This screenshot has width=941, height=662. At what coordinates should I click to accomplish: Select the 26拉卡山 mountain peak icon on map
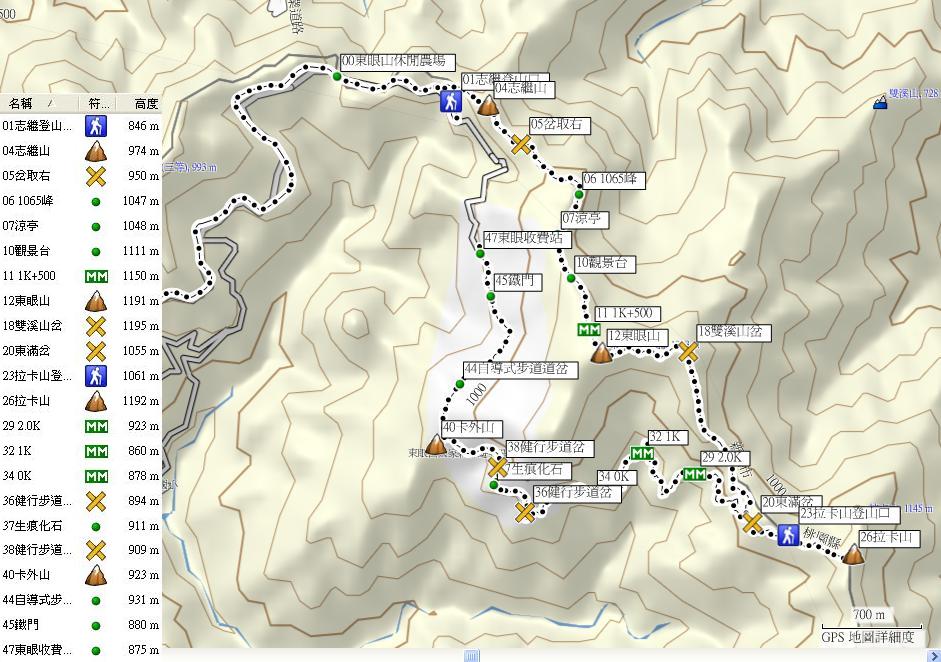(x=853, y=554)
